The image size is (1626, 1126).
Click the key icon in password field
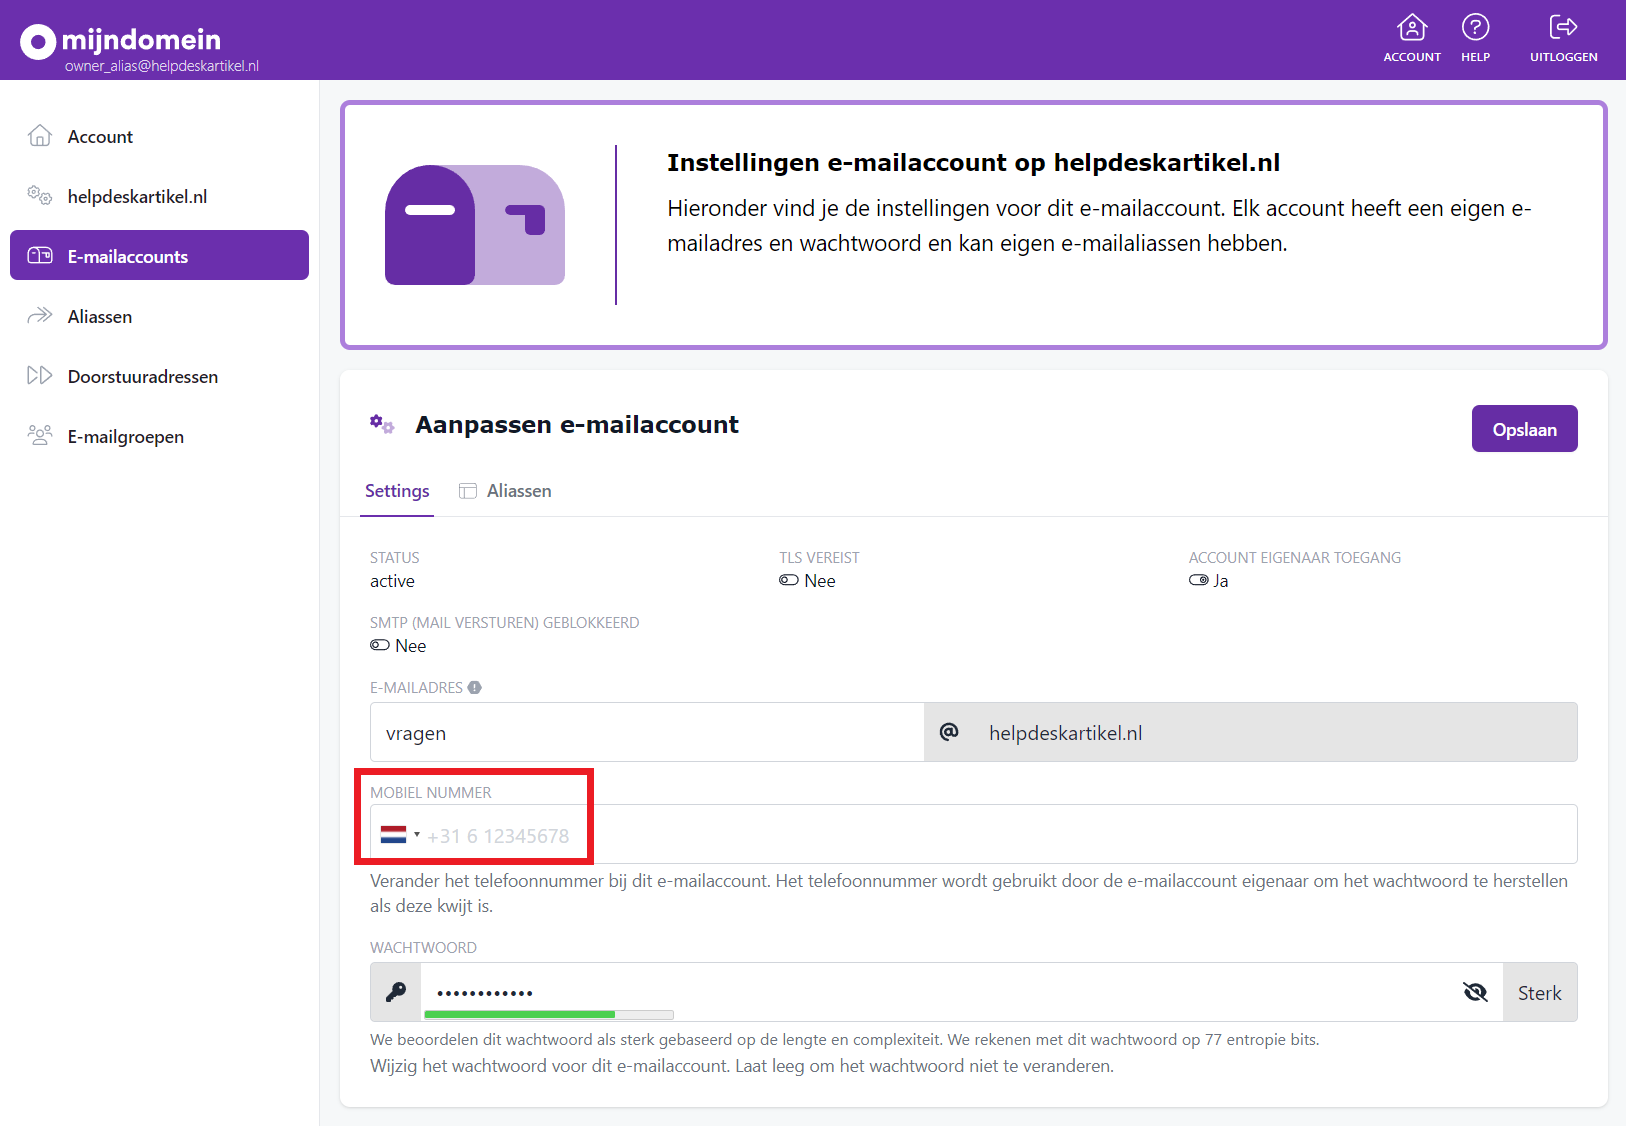[396, 992]
